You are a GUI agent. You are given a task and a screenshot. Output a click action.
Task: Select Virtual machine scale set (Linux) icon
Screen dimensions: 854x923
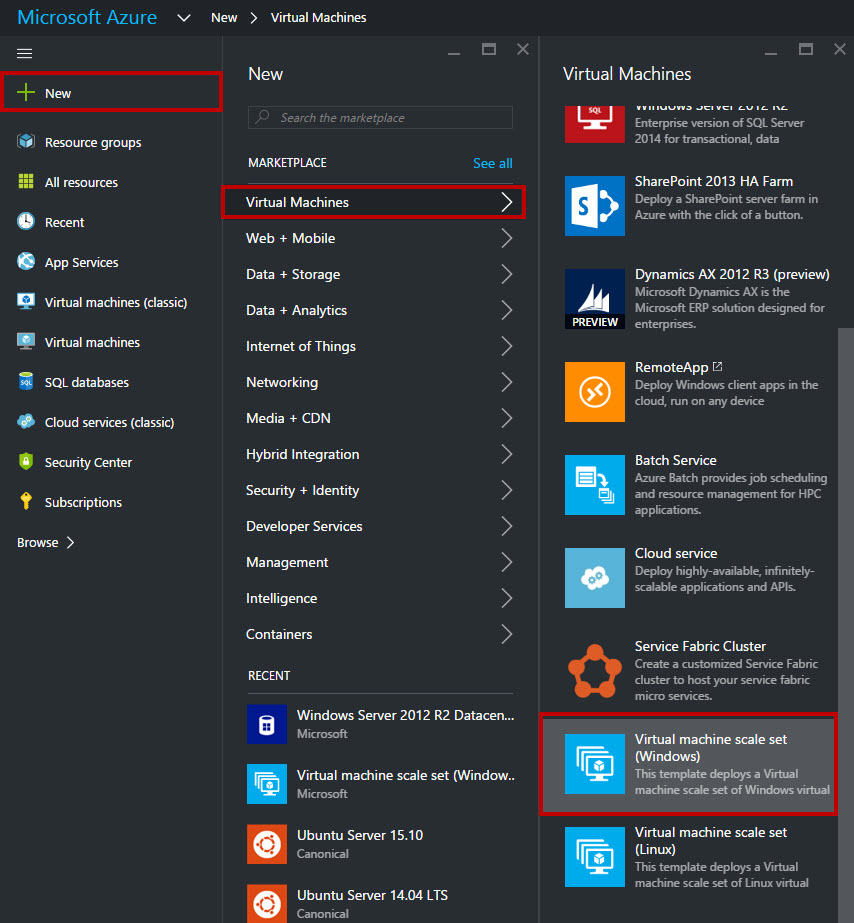(x=595, y=857)
